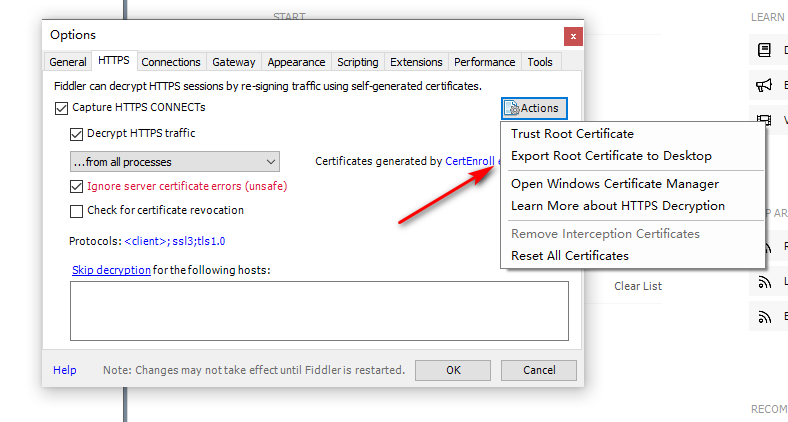Image resolution: width=788 pixels, height=422 pixels.
Task: Select Learn More about HTTPS Decryption
Action: (633, 206)
